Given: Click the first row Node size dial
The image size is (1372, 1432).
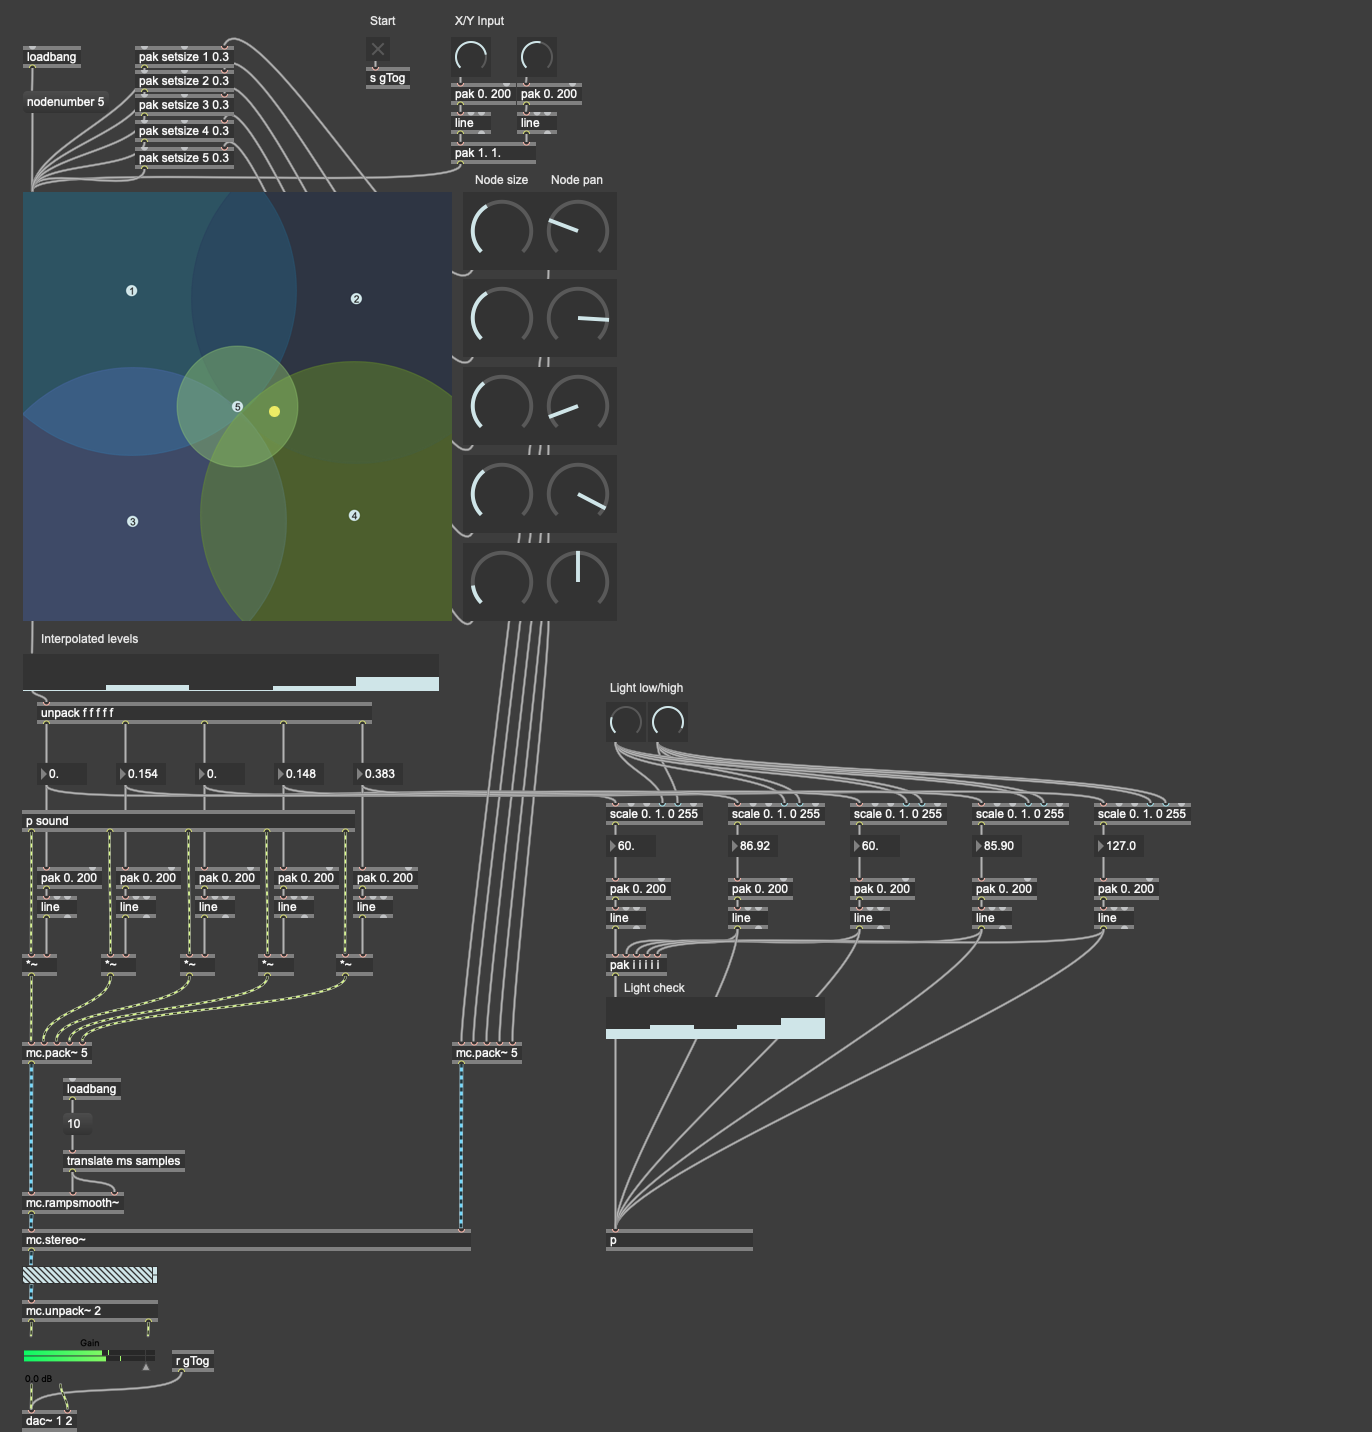Looking at the screenshot, I should click(x=501, y=231).
